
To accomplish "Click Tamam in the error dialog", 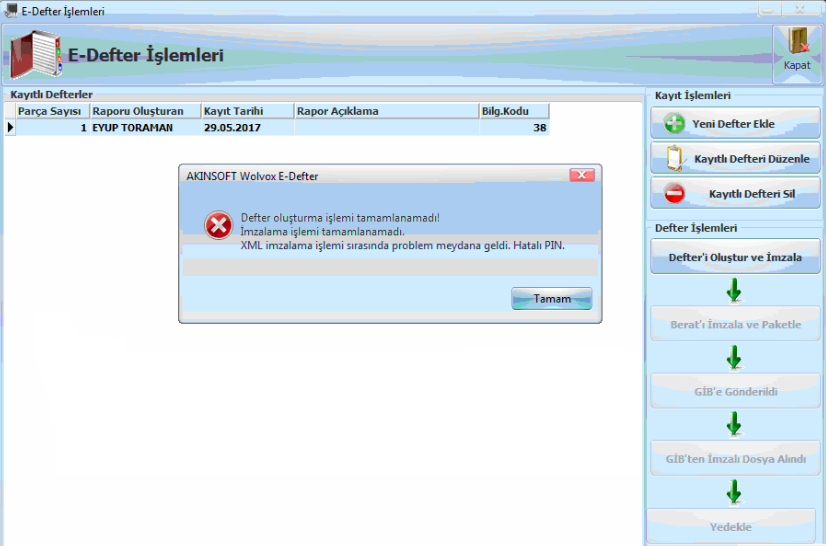I will pos(552,298).
